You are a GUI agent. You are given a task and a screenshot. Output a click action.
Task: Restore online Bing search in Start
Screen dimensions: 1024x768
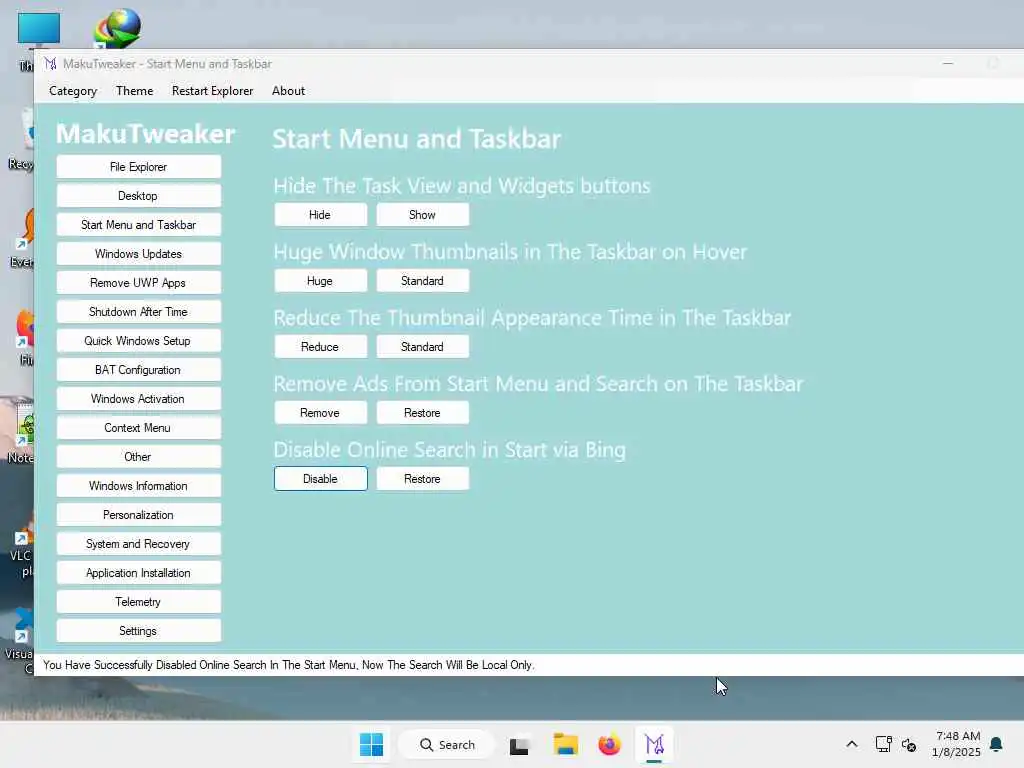pyautogui.click(x=423, y=479)
